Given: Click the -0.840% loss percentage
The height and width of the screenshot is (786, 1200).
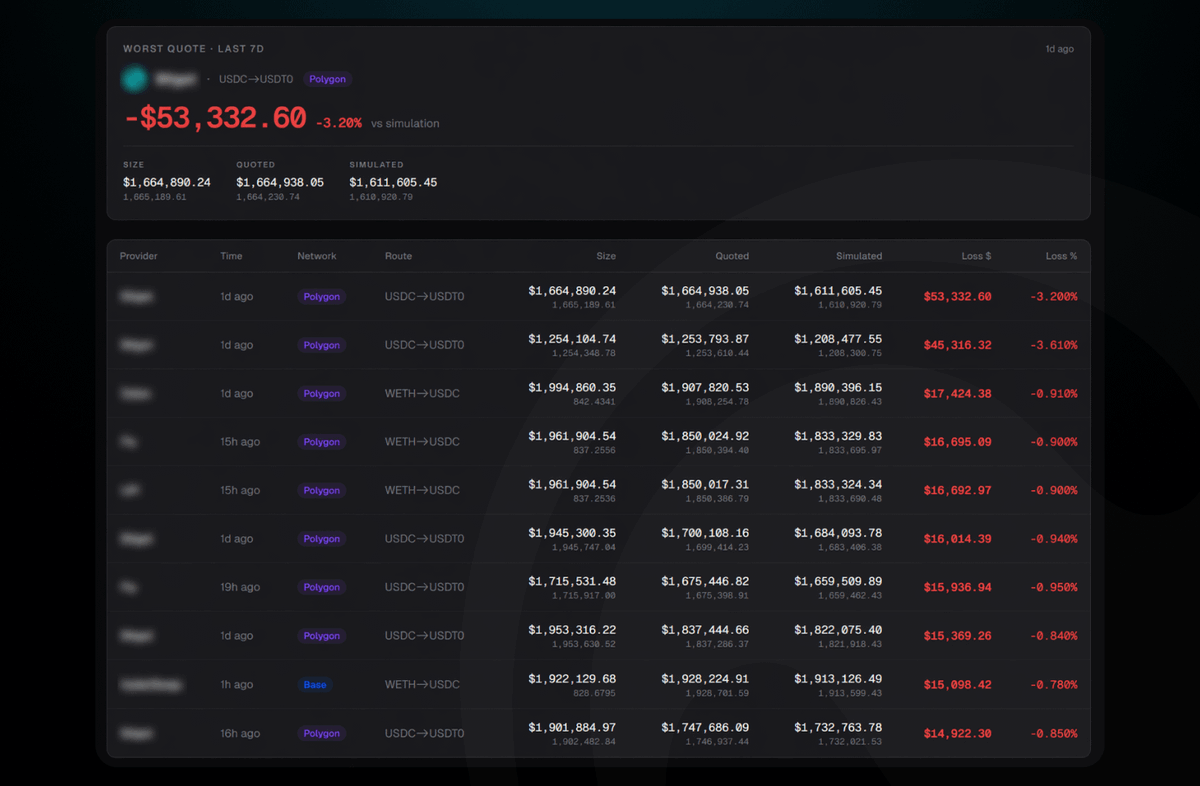Looking at the screenshot, I should pos(1054,636).
